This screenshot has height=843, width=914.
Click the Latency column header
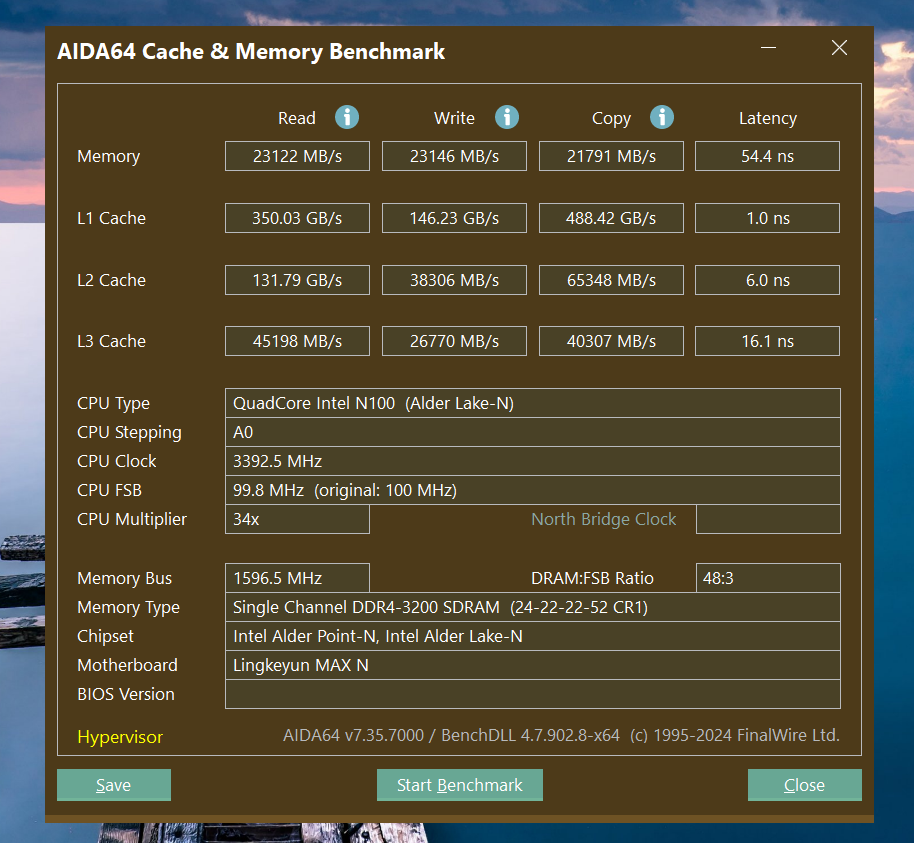pos(768,119)
